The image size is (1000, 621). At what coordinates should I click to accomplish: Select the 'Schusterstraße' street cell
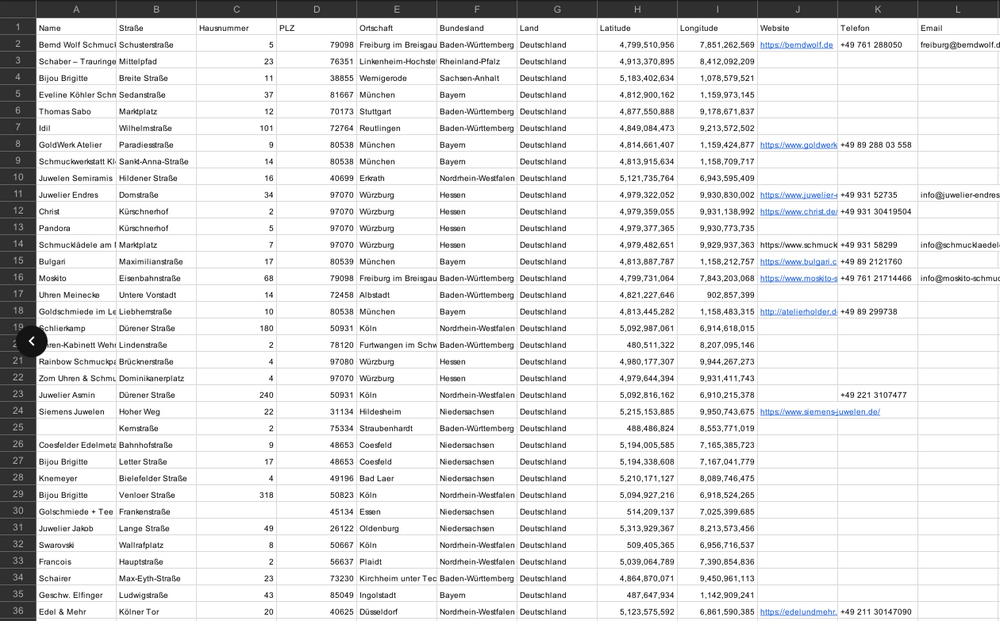pos(156,45)
